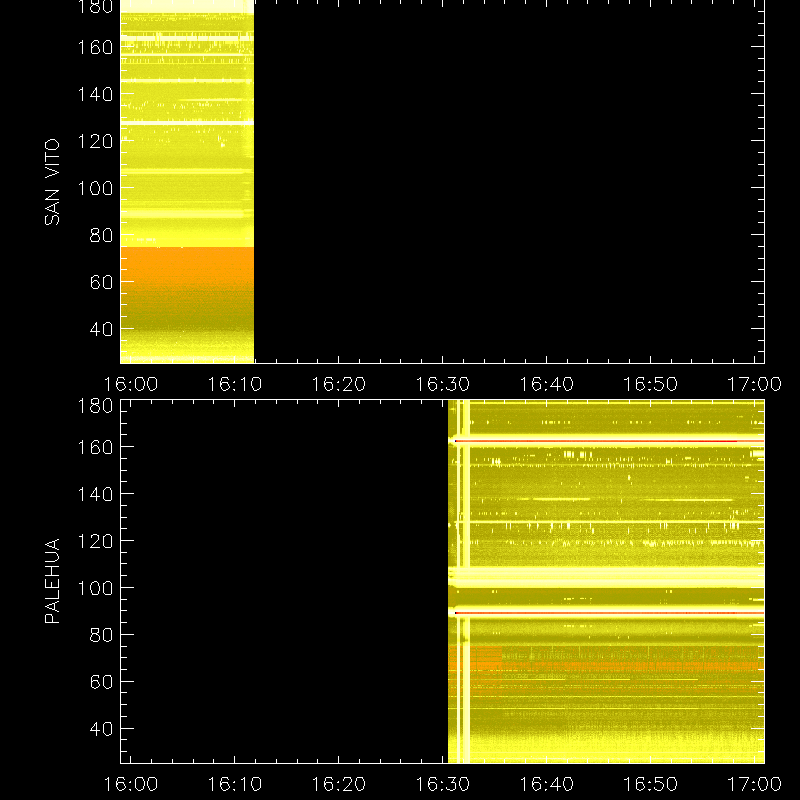Pick the 80 tick label on PALEHUA axis

tap(102, 635)
